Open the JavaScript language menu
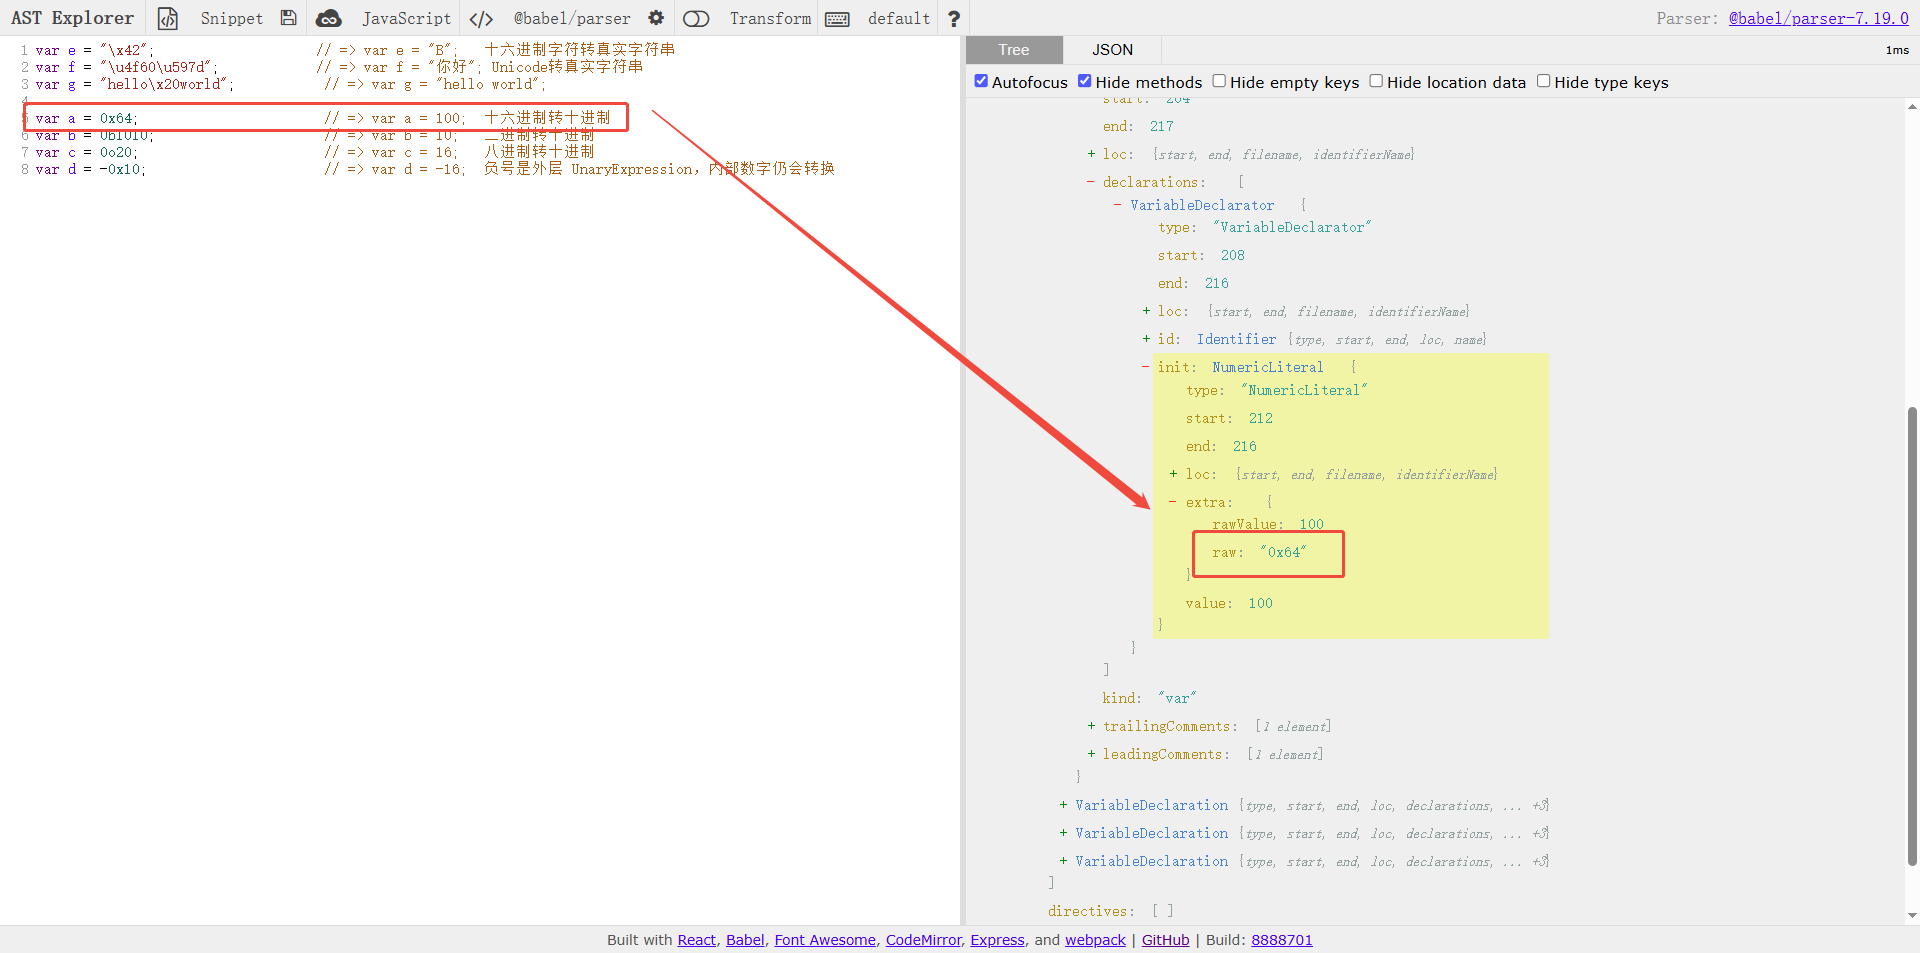Image resolution: width=1920 pixels, height=953 pixels. pos(406,18)
